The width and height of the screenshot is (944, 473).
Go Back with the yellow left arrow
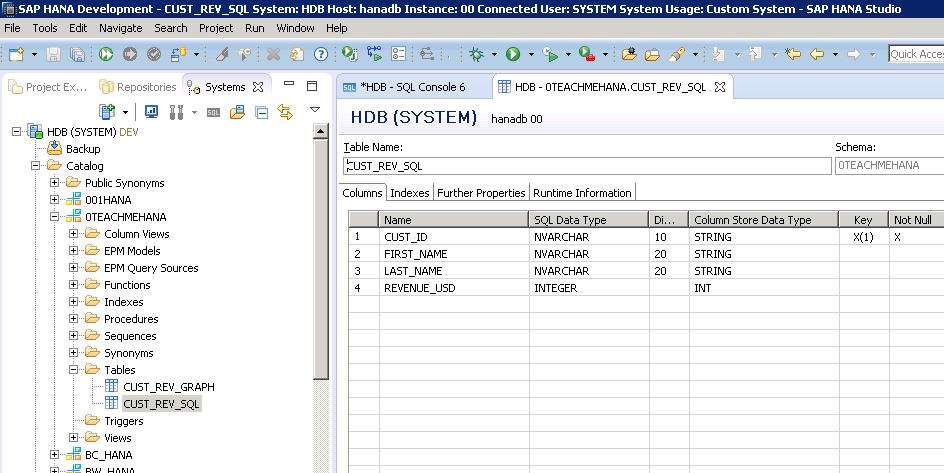click(817, 54)
